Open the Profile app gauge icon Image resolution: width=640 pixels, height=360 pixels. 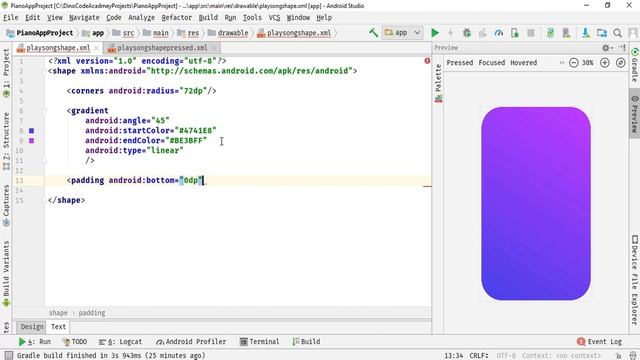pos(498,33)
